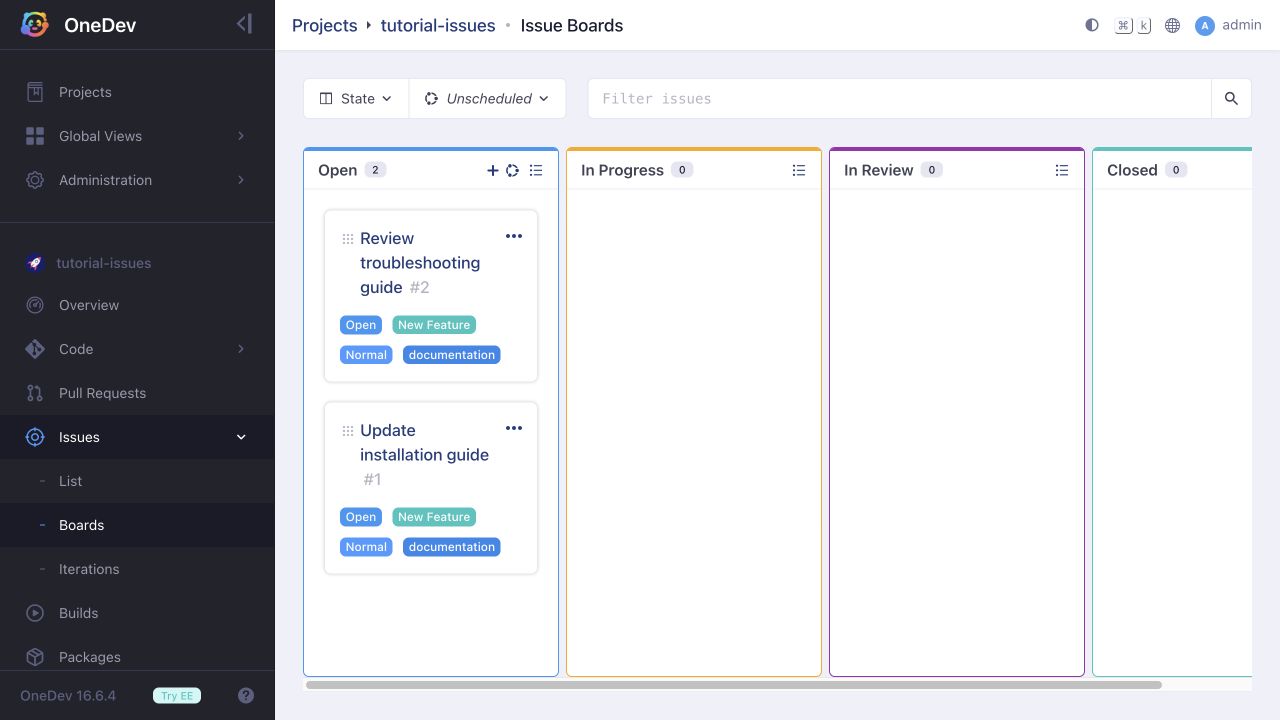Image resolution: width=1280 pixels, height=720 pixels.
Task: Collapse the sidebar with the arrow icon
Action: [x=244, y=24]
